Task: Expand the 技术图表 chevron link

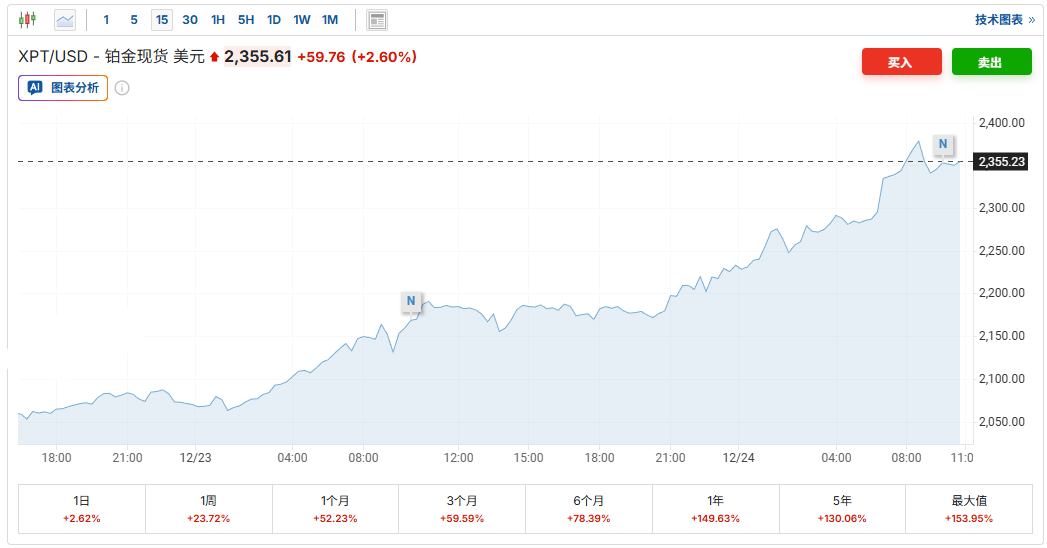Action: 1031,19
